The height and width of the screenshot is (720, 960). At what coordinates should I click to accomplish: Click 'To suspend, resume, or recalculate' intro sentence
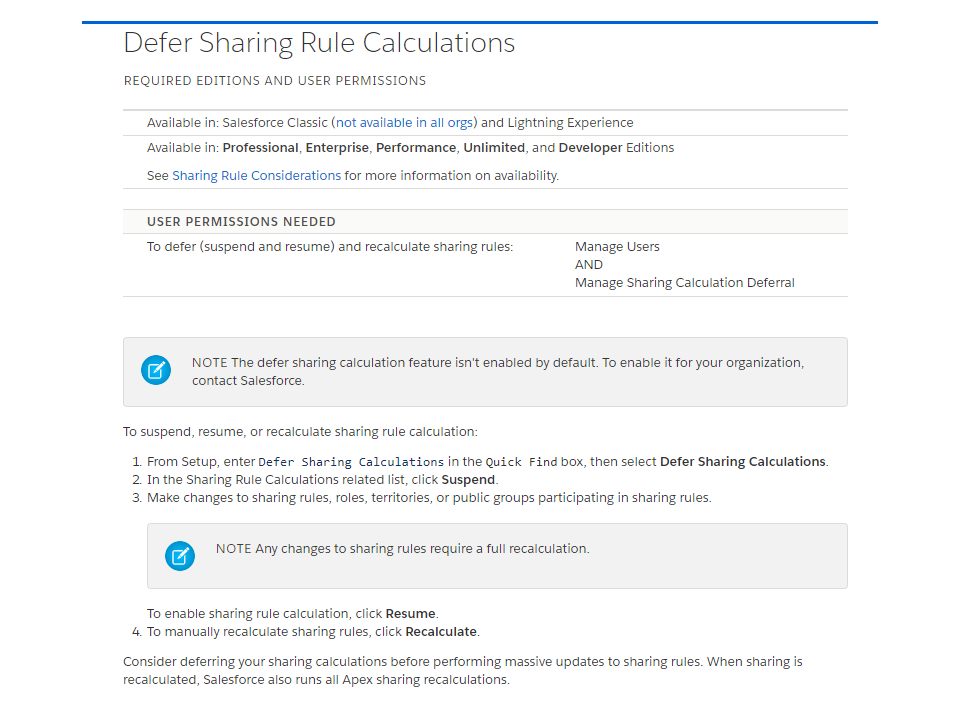pos(300,432)
